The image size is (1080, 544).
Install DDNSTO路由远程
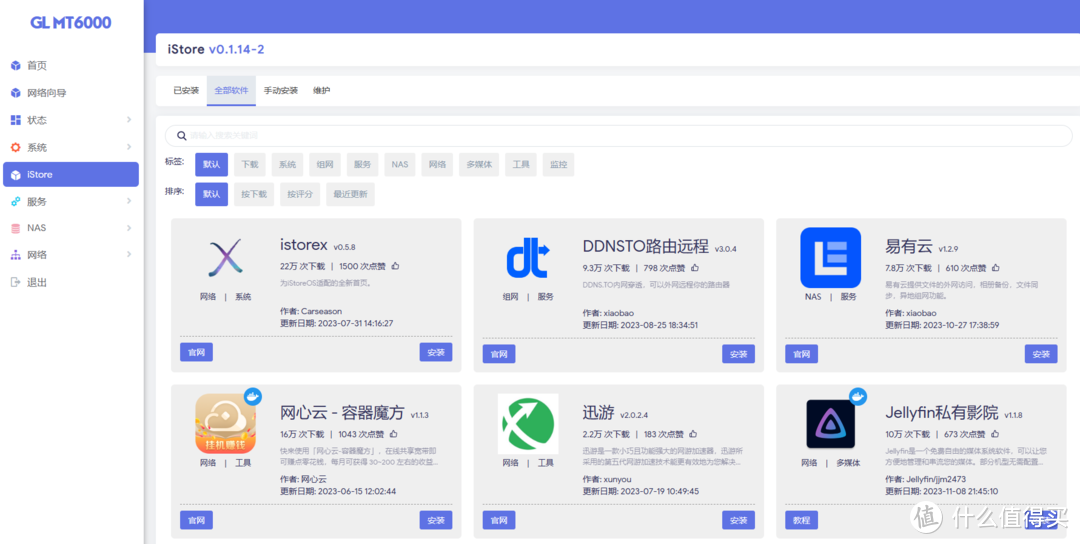tap(738, 354)
